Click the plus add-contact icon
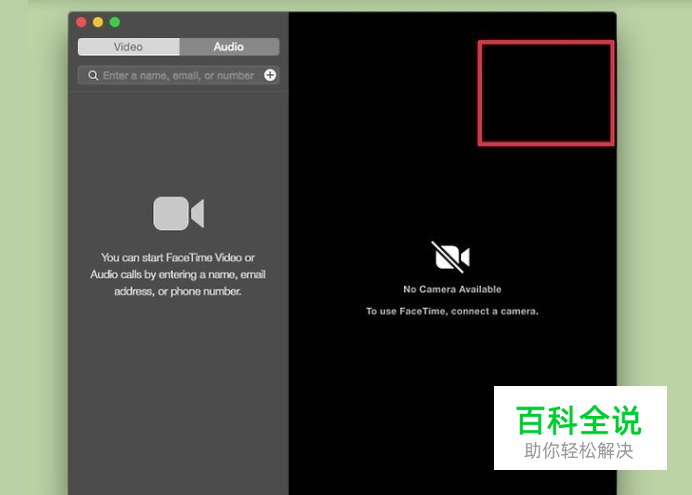Image resolution: width=692 pixels, height=495 pixels. coord(270,75)
